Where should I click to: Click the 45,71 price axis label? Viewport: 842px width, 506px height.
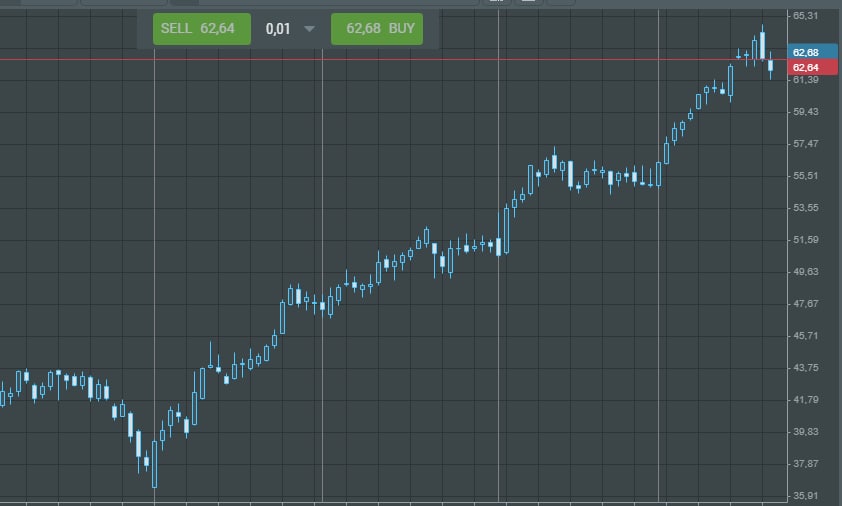[x=805, y=336]
